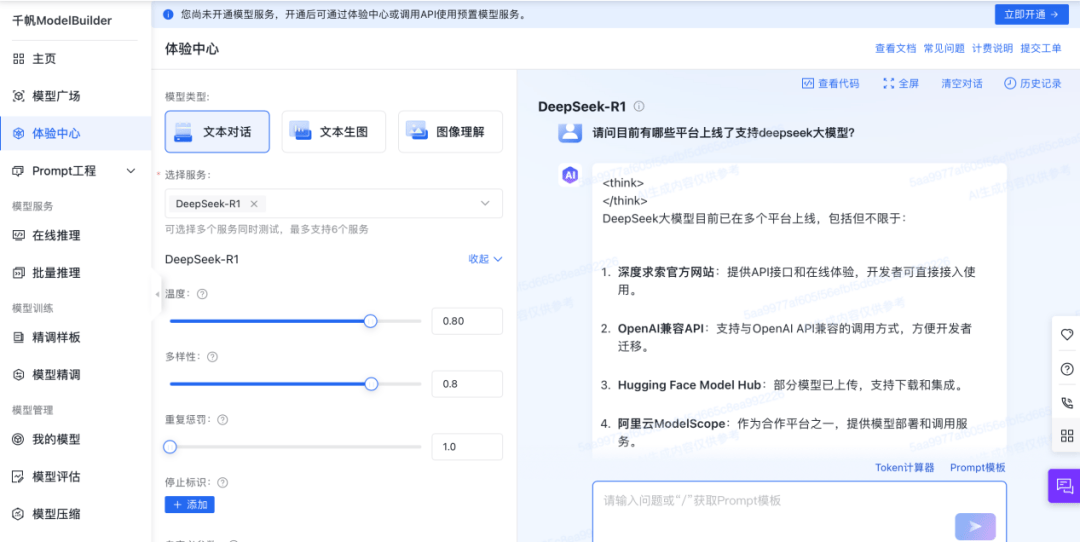Image resolution: width=1080 pixels, height=542 pixels.
Task: Click the 温度 slider handle
Action: [x=371, y=321]
